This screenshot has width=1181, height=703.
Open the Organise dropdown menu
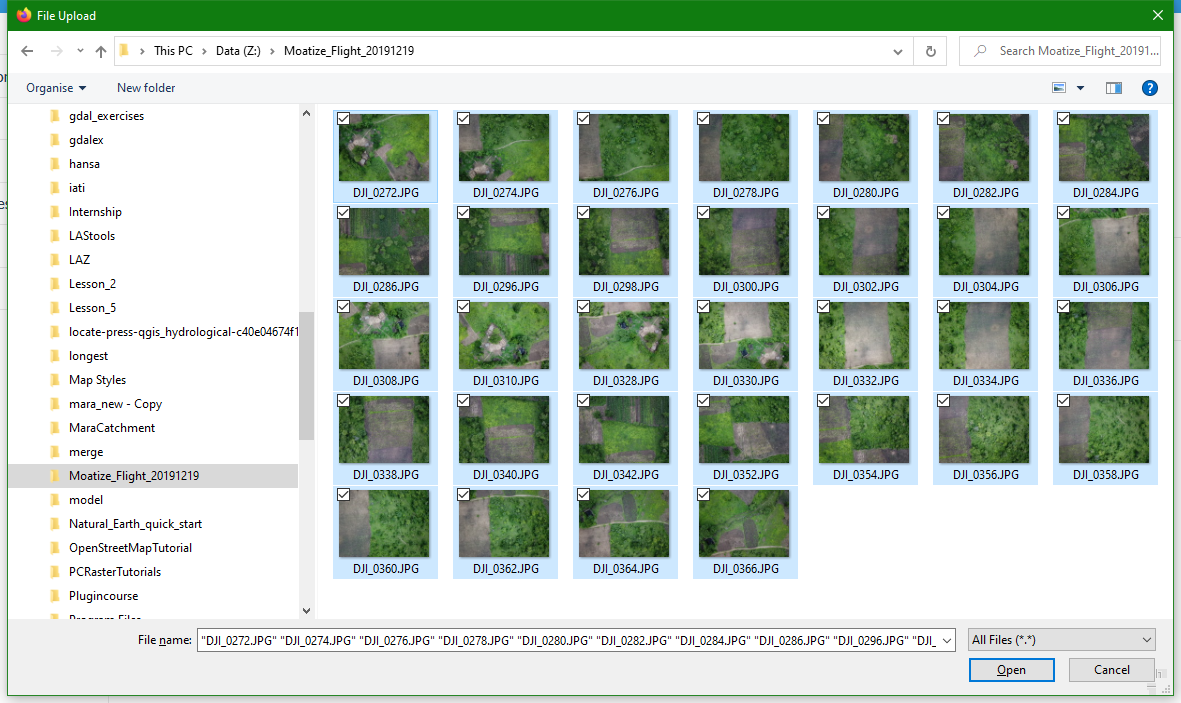56,88
